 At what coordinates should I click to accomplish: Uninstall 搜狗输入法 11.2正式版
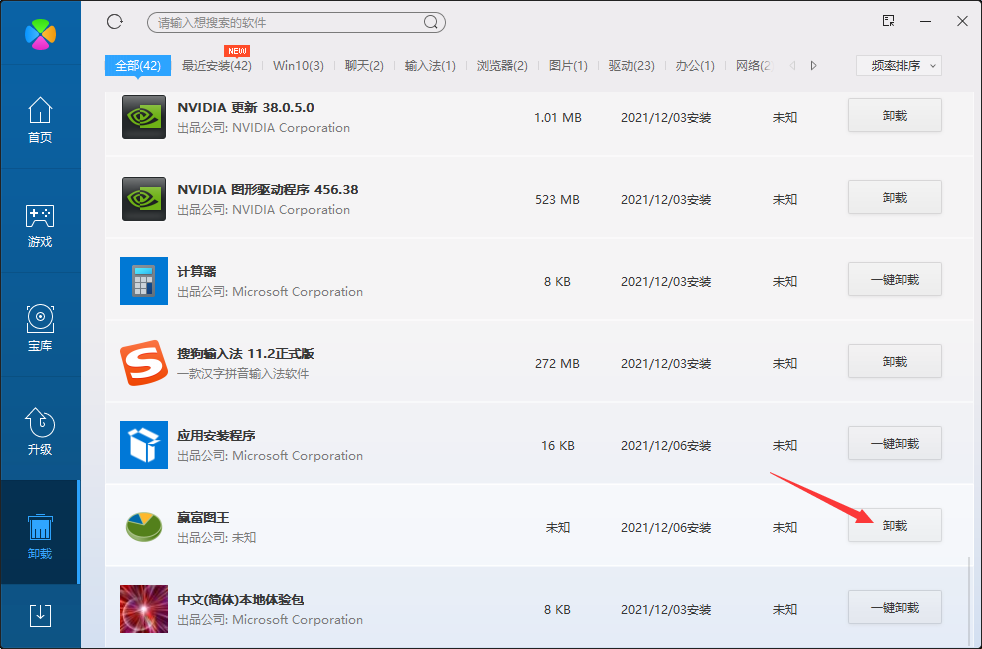pos(895,361)
